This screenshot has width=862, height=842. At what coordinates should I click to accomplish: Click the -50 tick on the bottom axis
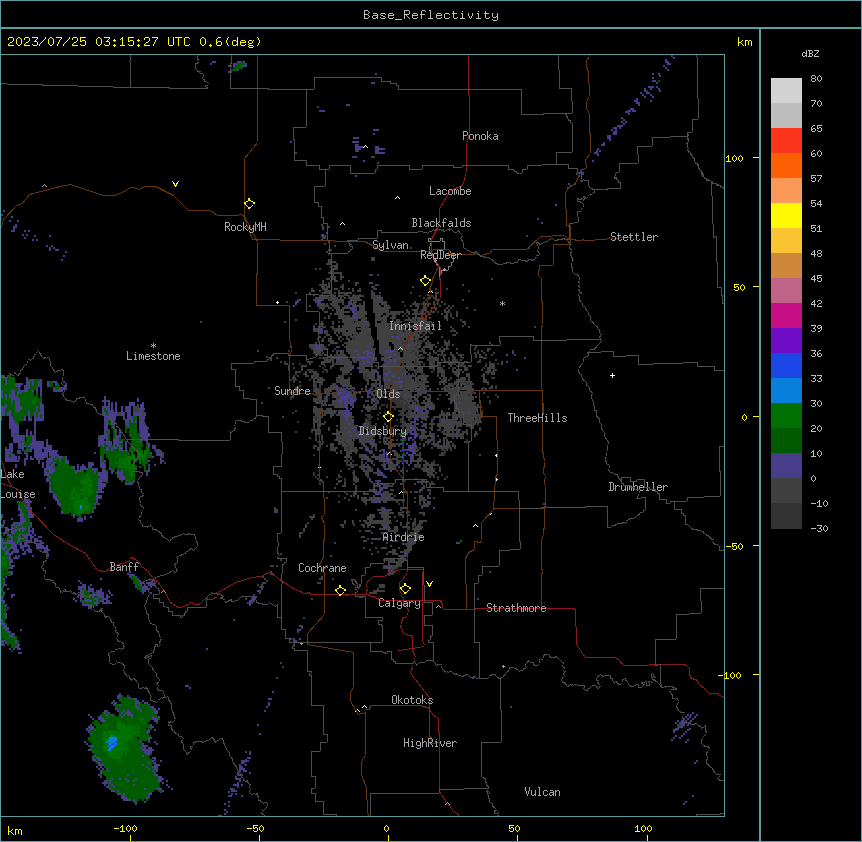(x=255, y=828)
